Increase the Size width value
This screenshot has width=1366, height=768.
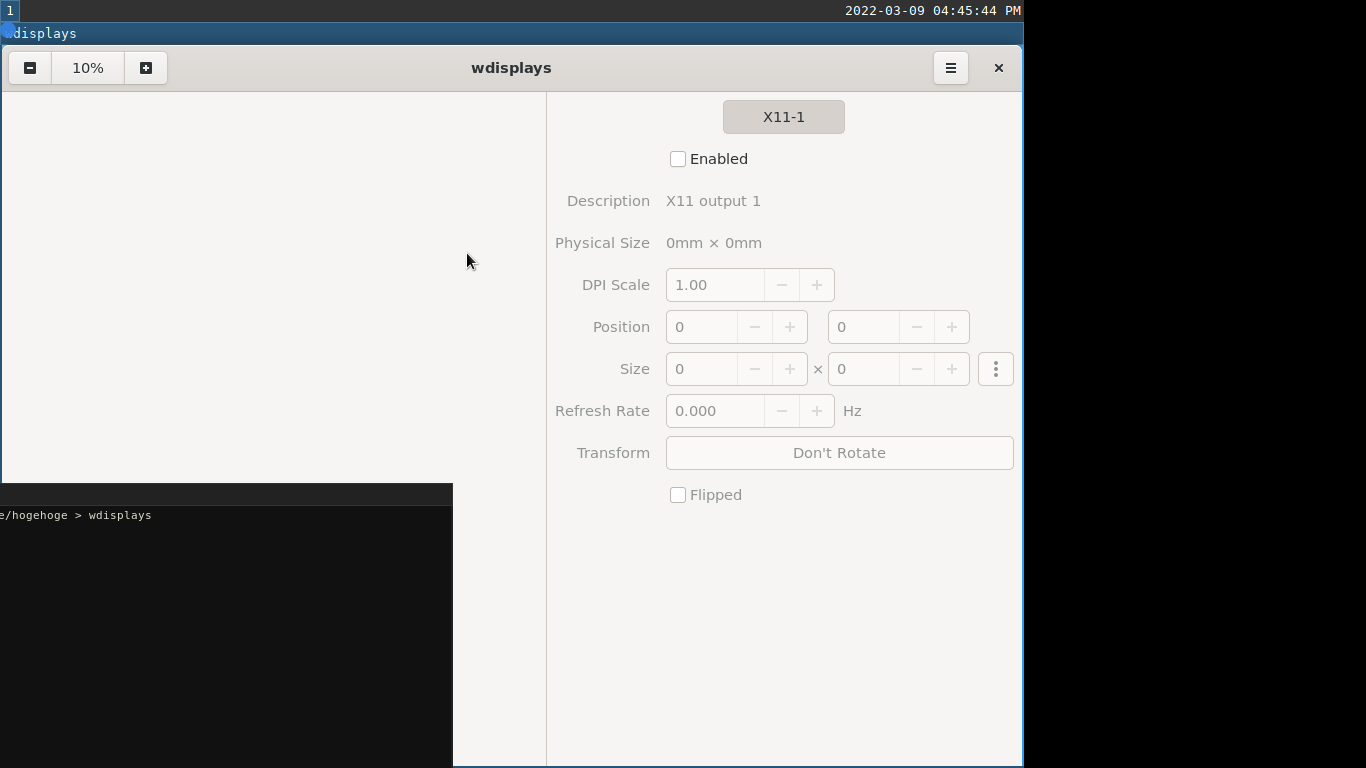click(x=790, y=369)
